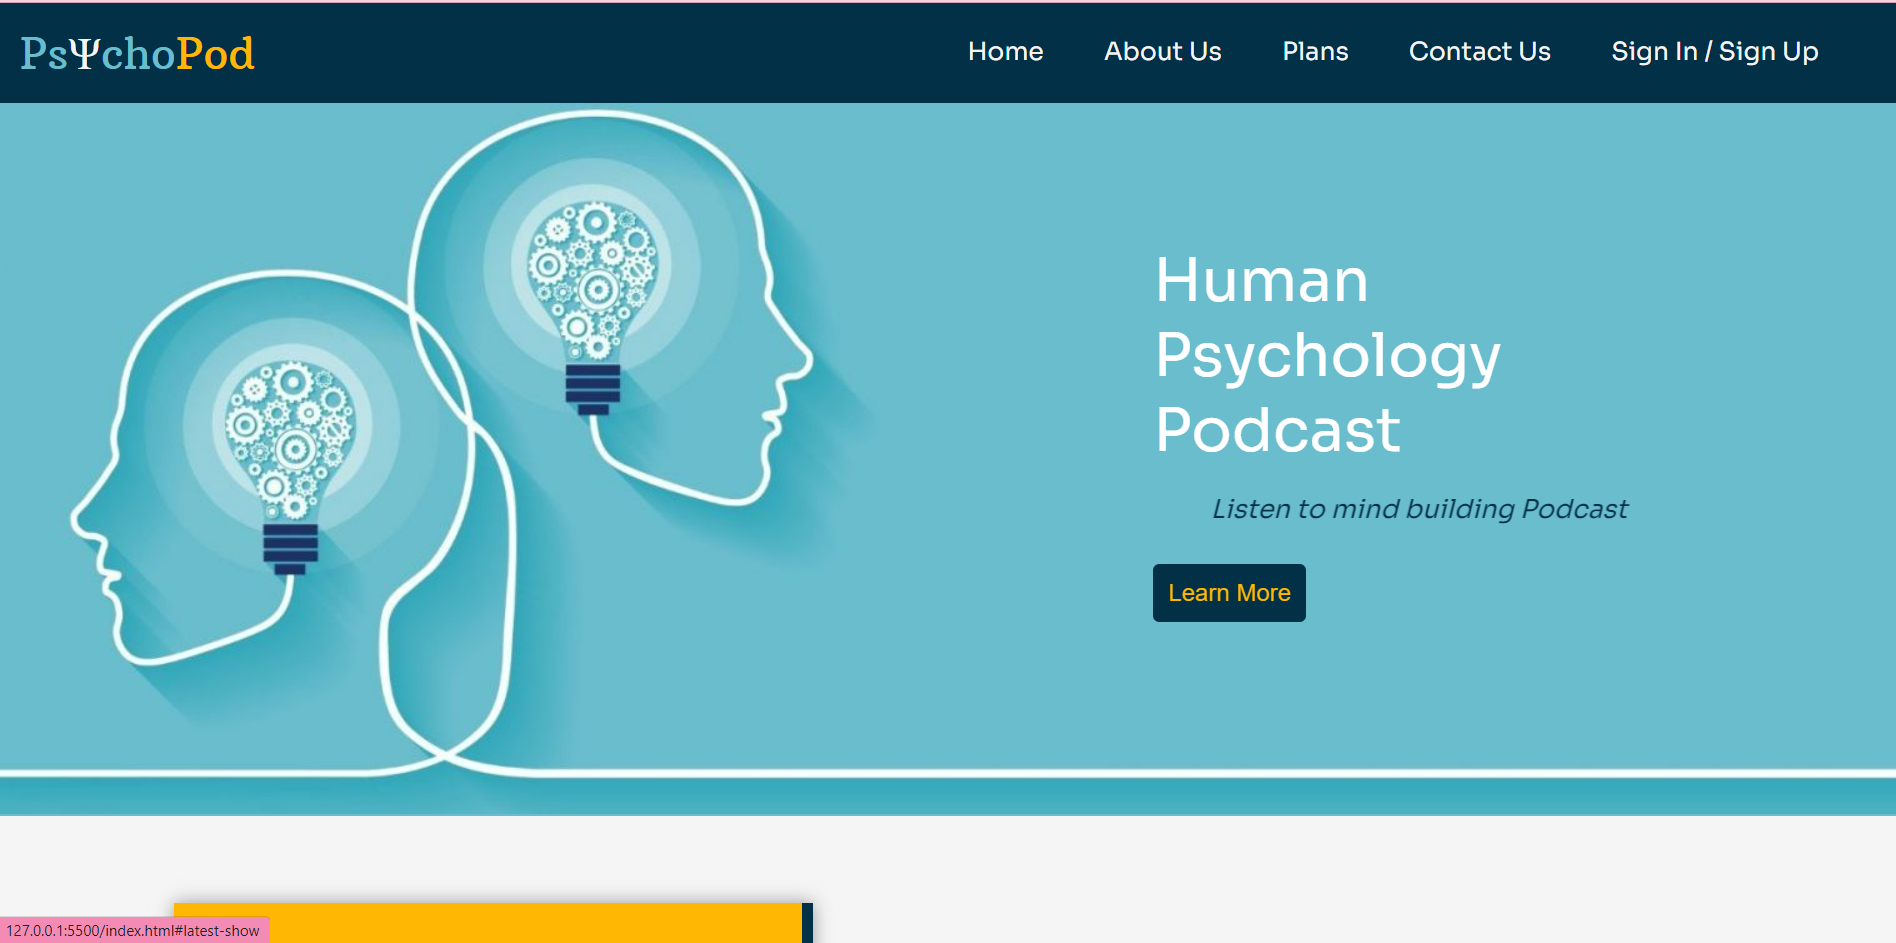Viewport: 1896px width, 943px height.
Task: Open the Home page
Action: 1005,51
